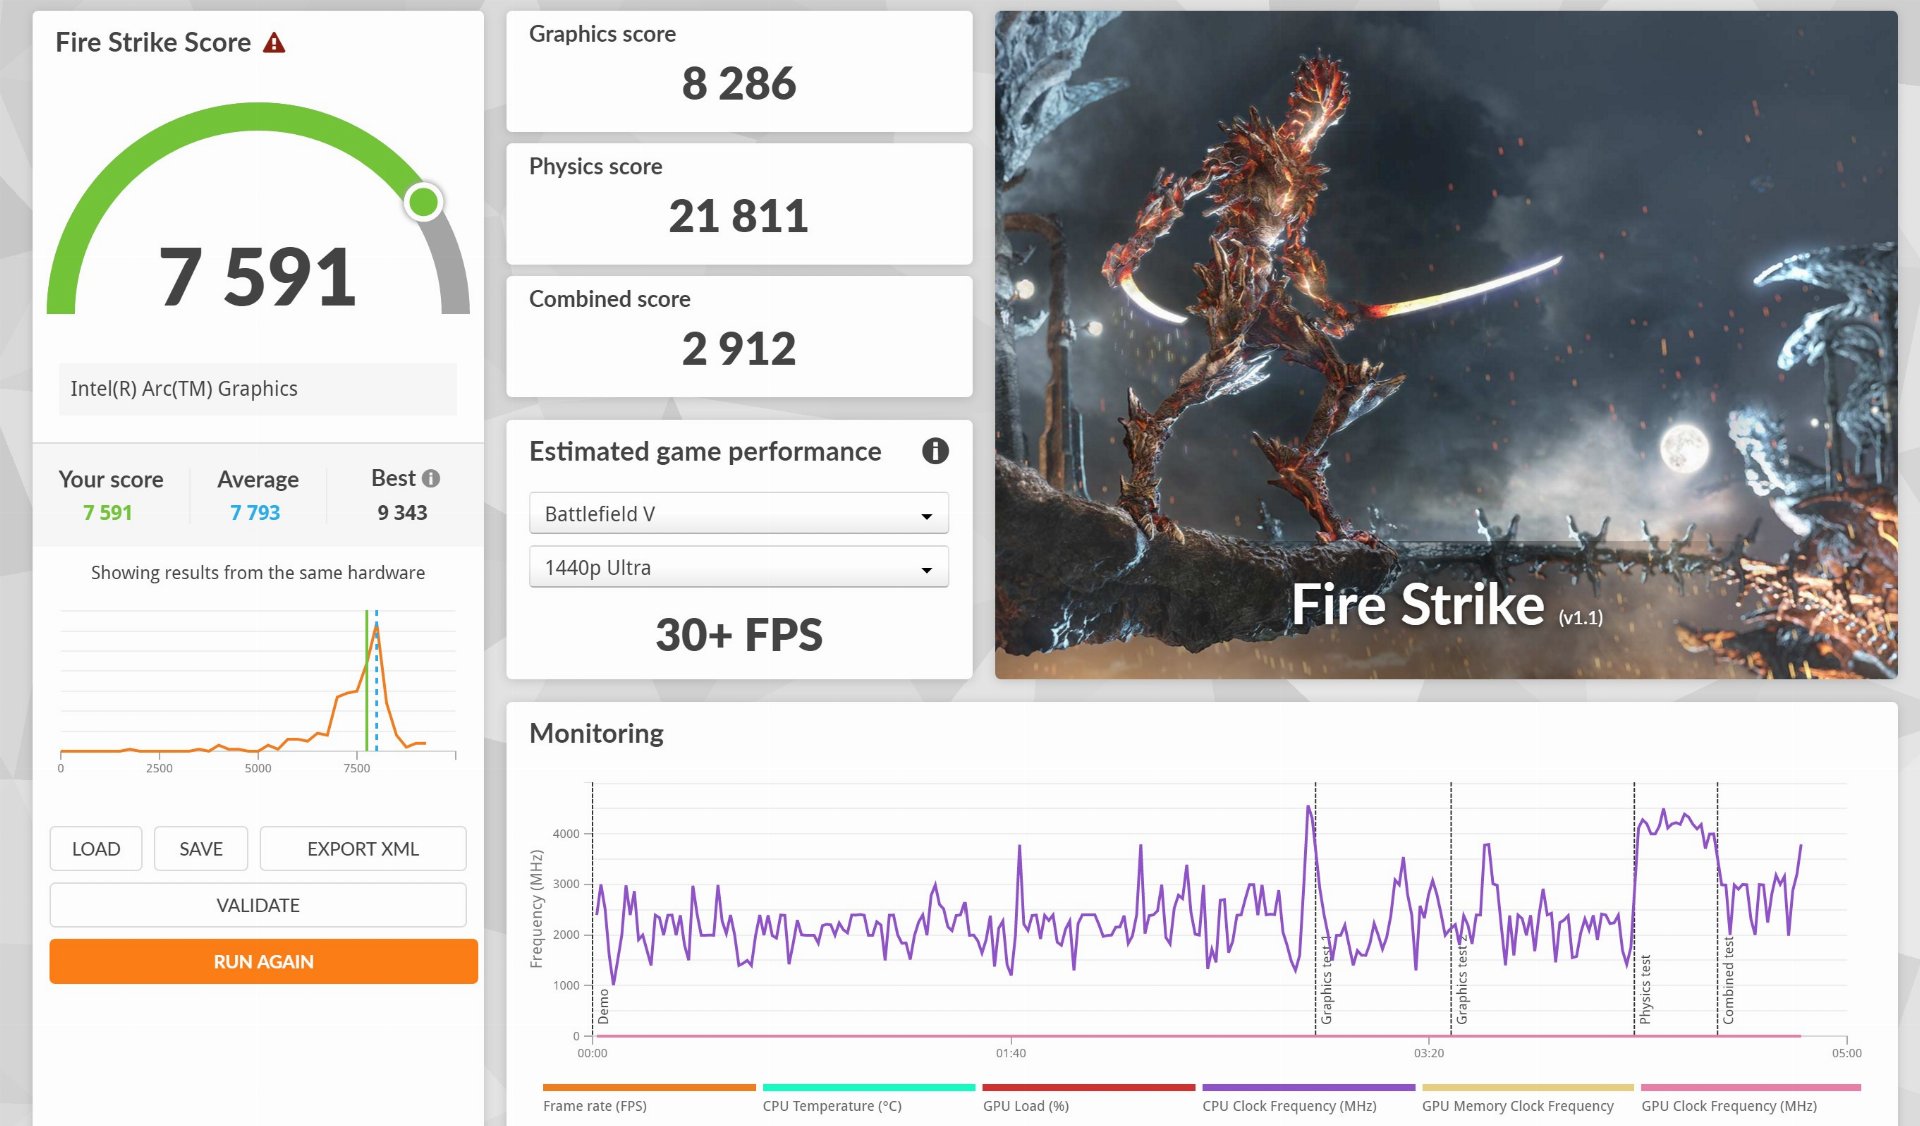
Task: Click the Average score 7 793
Action: tap(255, 513)
